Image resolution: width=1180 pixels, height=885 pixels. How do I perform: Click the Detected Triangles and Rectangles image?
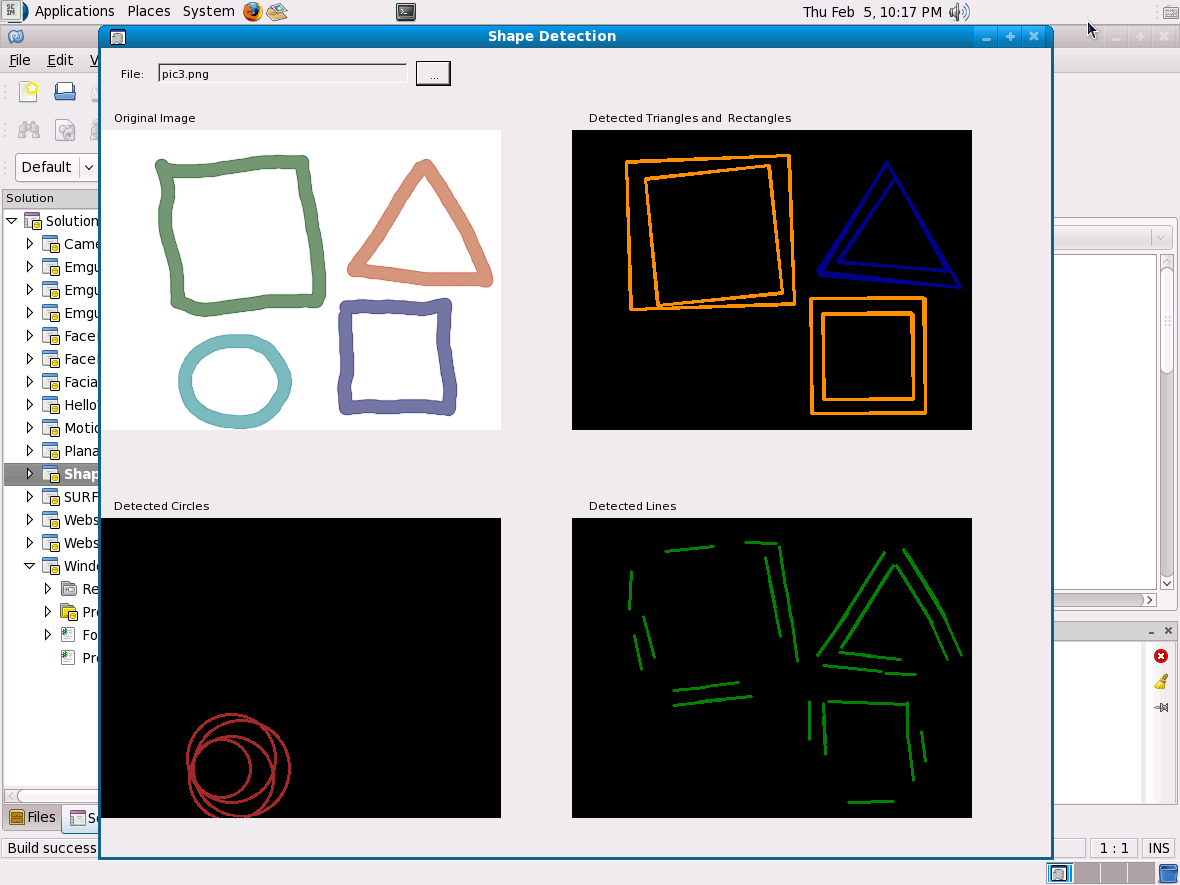tap(771, 280)
